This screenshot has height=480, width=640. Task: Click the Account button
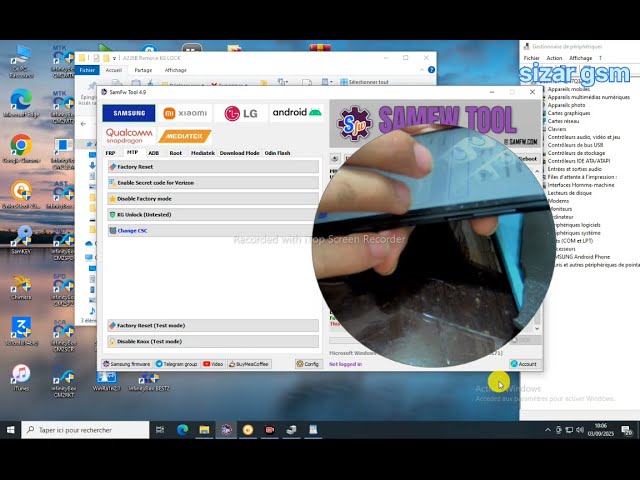[x=524, y=364]
